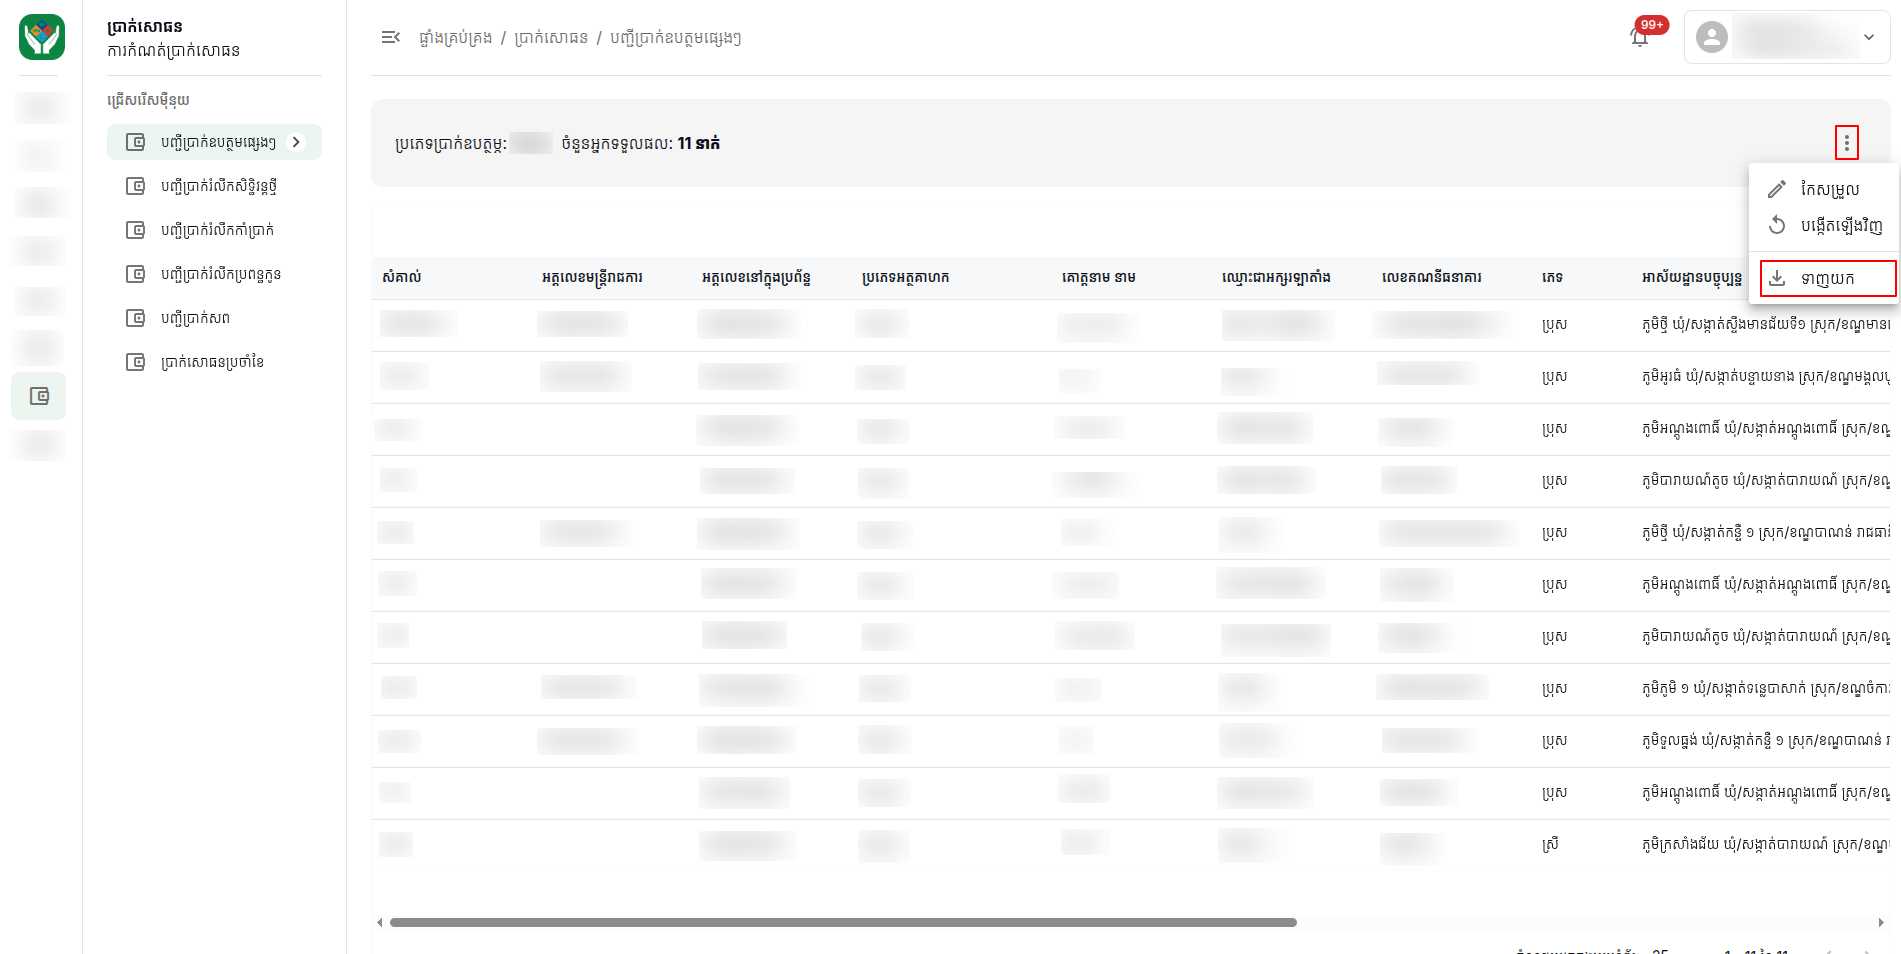Click the អាស័យដ្ឋានបច្ចុប្បន្ន column header
Screen dimensions: 1901x954
point(1692,277)
